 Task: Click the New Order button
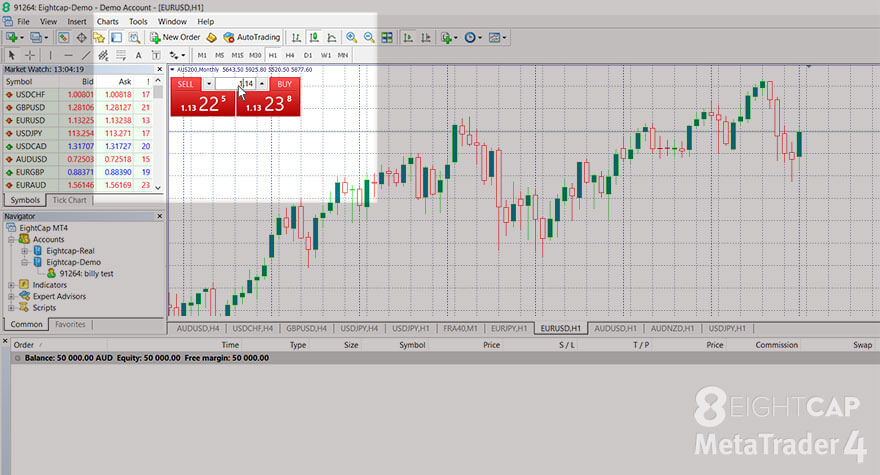175,38
